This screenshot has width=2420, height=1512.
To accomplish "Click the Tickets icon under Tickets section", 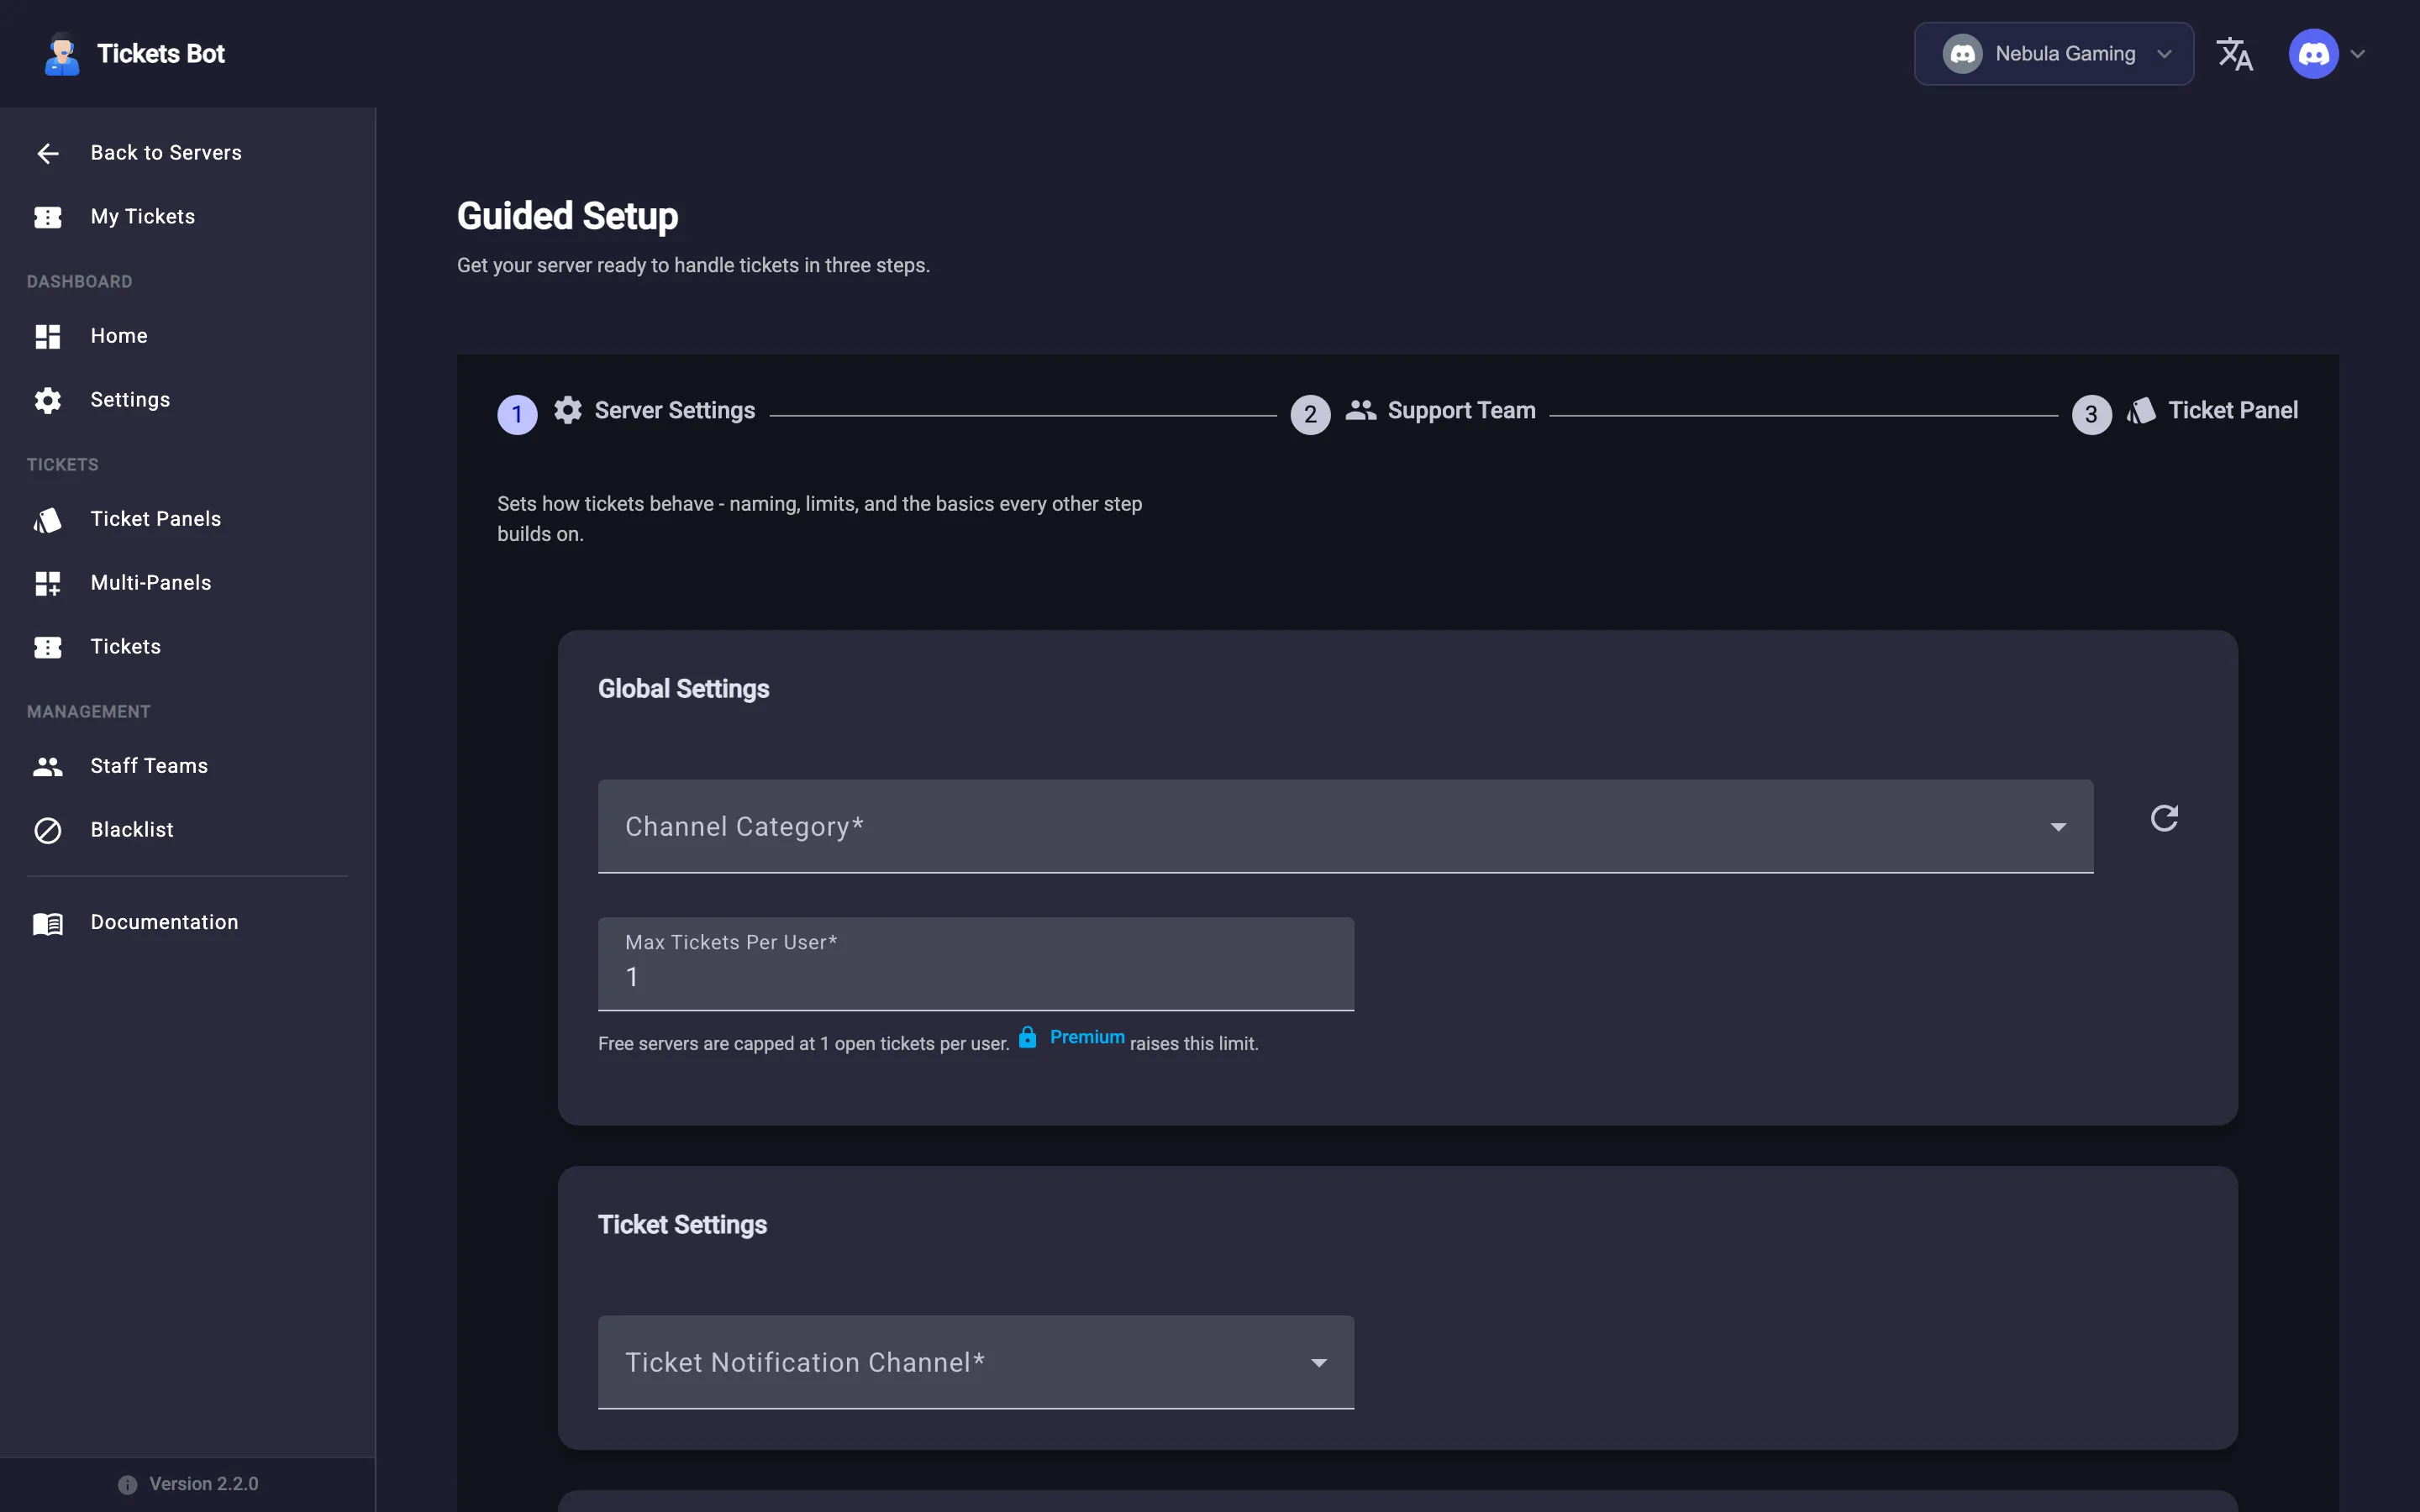I will [x=48, y=647].
